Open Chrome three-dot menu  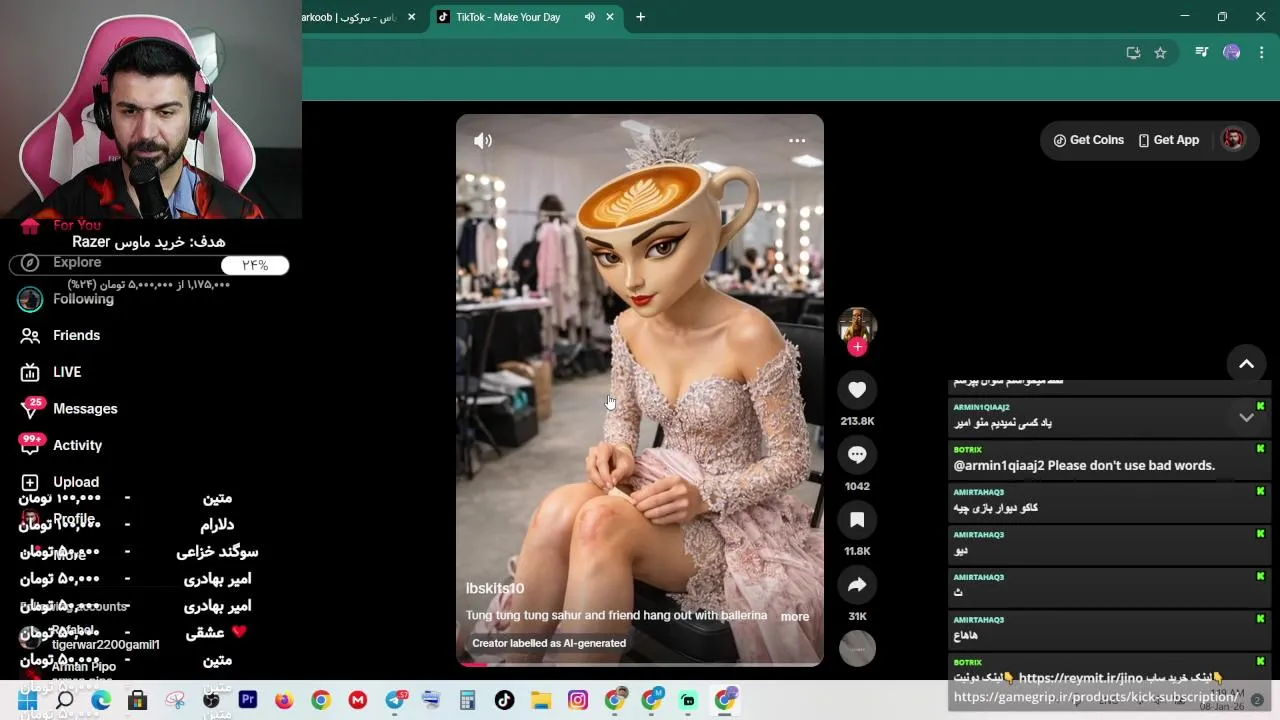click(1262, 53)
